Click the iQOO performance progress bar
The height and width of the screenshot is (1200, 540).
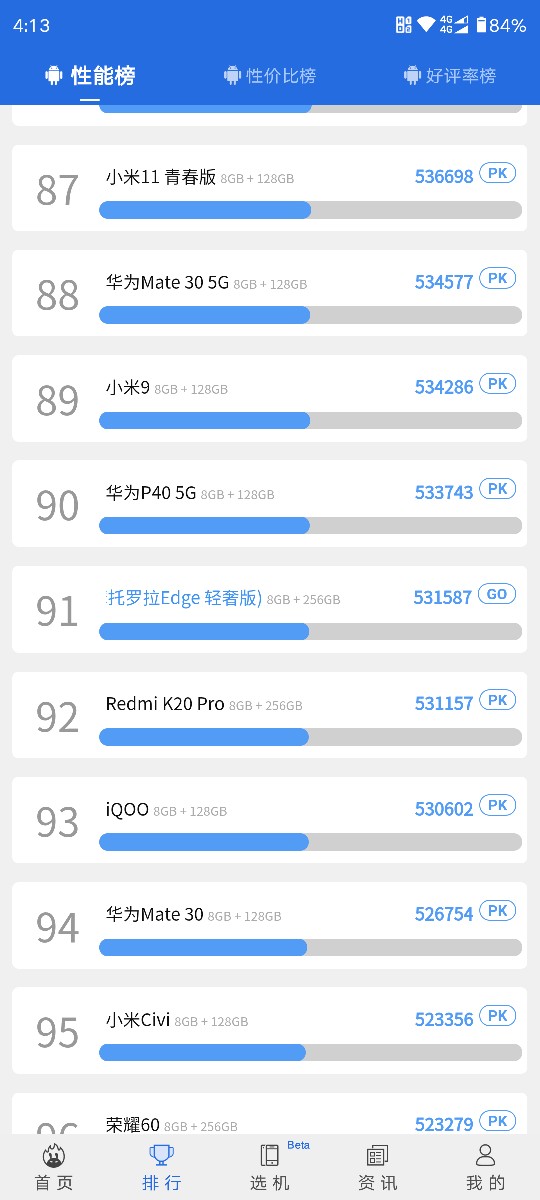coord(310,842)
